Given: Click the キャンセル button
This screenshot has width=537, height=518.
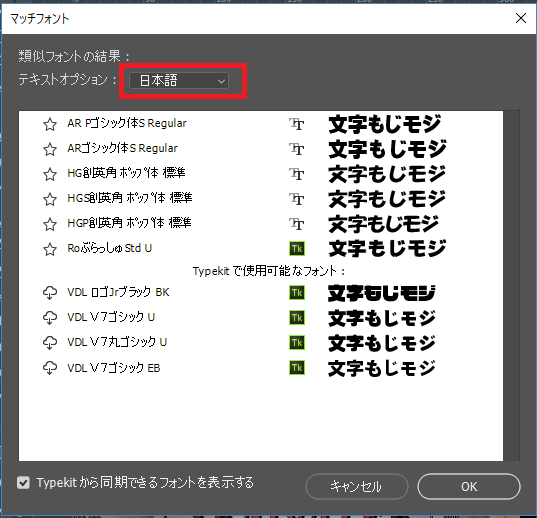Looking at the screenshot, I should 357,487.
